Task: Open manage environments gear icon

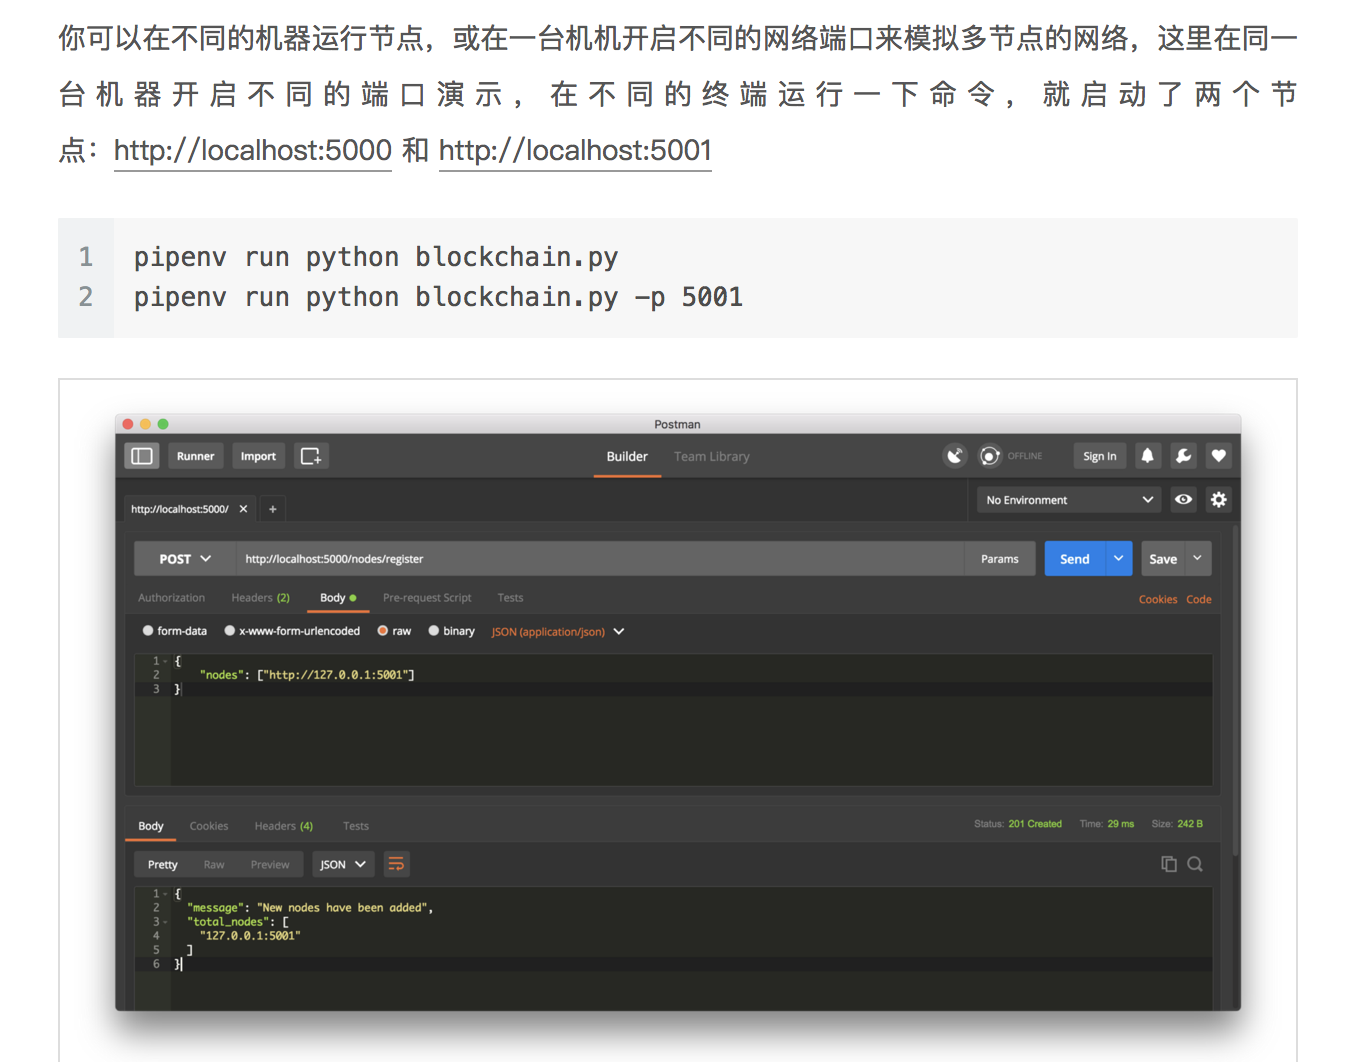Action: (x=1218, y=500)
